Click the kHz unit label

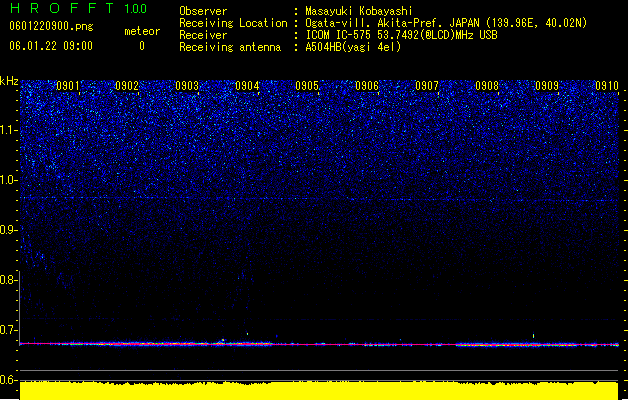(9, 81)
